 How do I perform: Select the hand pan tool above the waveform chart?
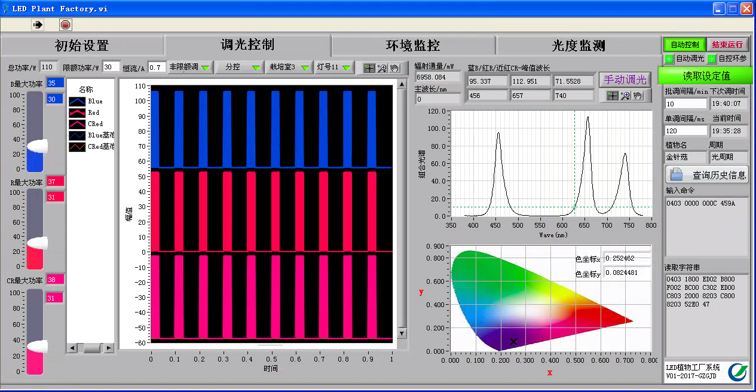coord(394,68)
